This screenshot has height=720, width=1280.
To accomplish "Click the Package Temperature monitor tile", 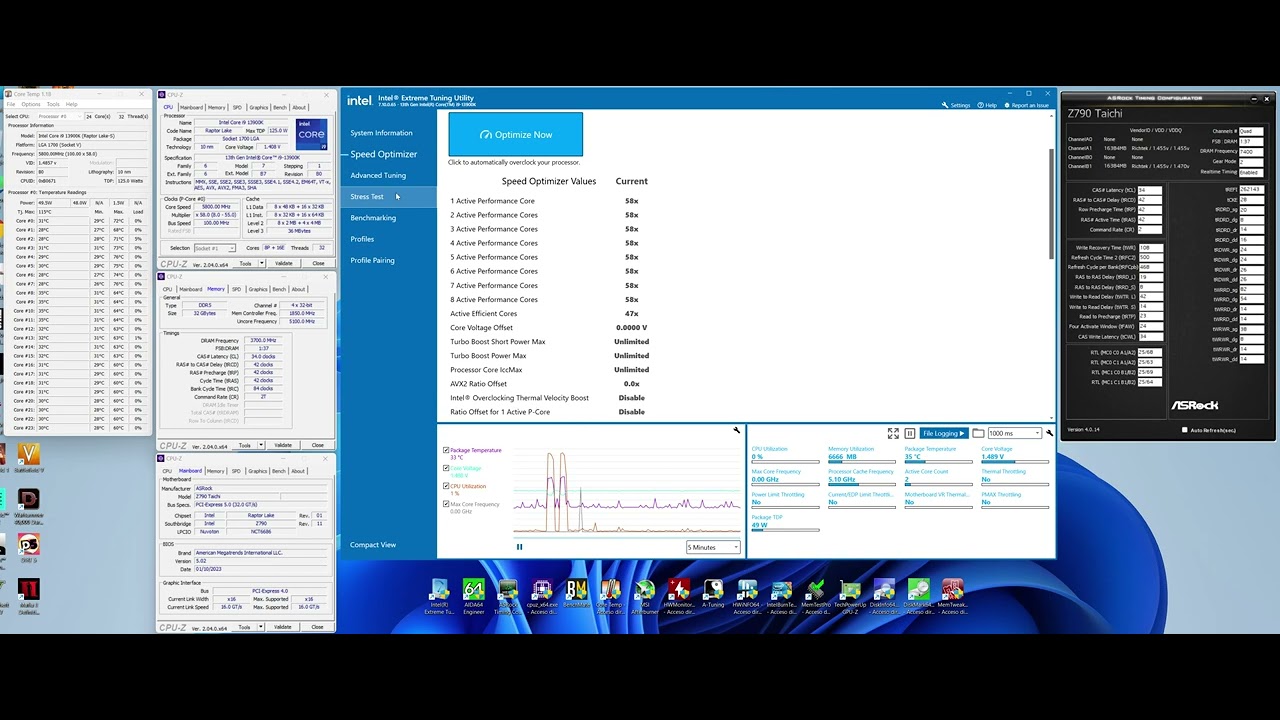I will tap(938, 455).
